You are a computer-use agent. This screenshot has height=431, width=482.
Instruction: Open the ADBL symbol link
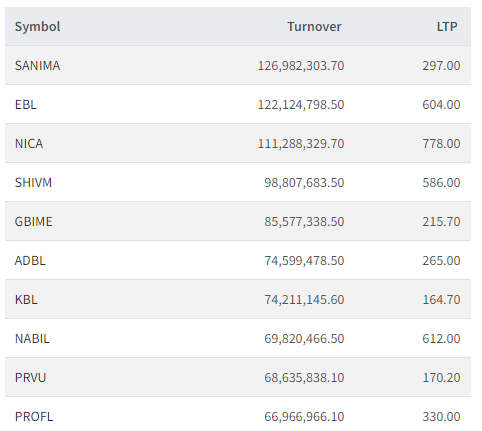point(30,261)
